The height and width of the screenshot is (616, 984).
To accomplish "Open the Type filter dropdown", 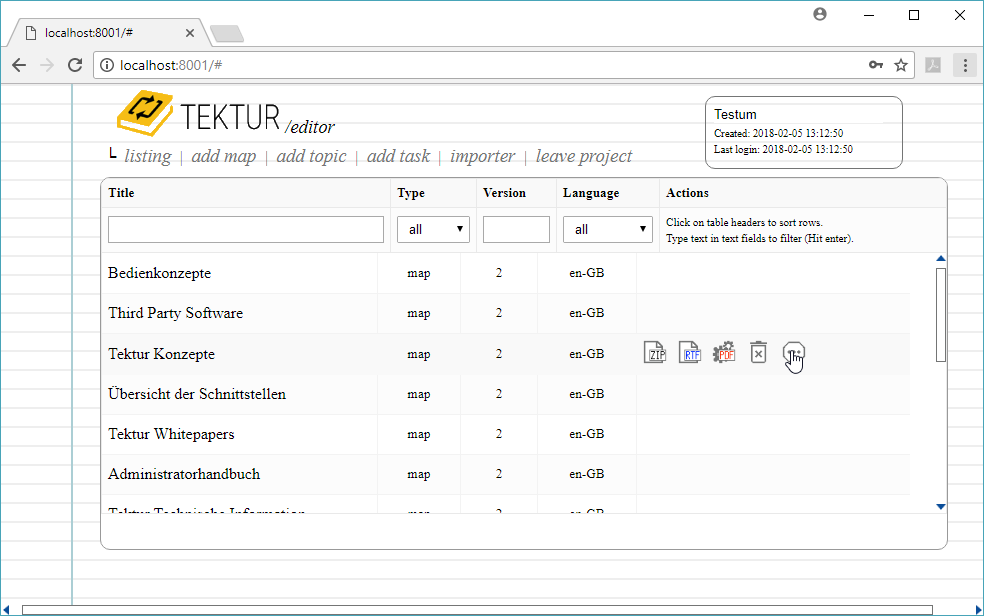I will coord(433,229).
